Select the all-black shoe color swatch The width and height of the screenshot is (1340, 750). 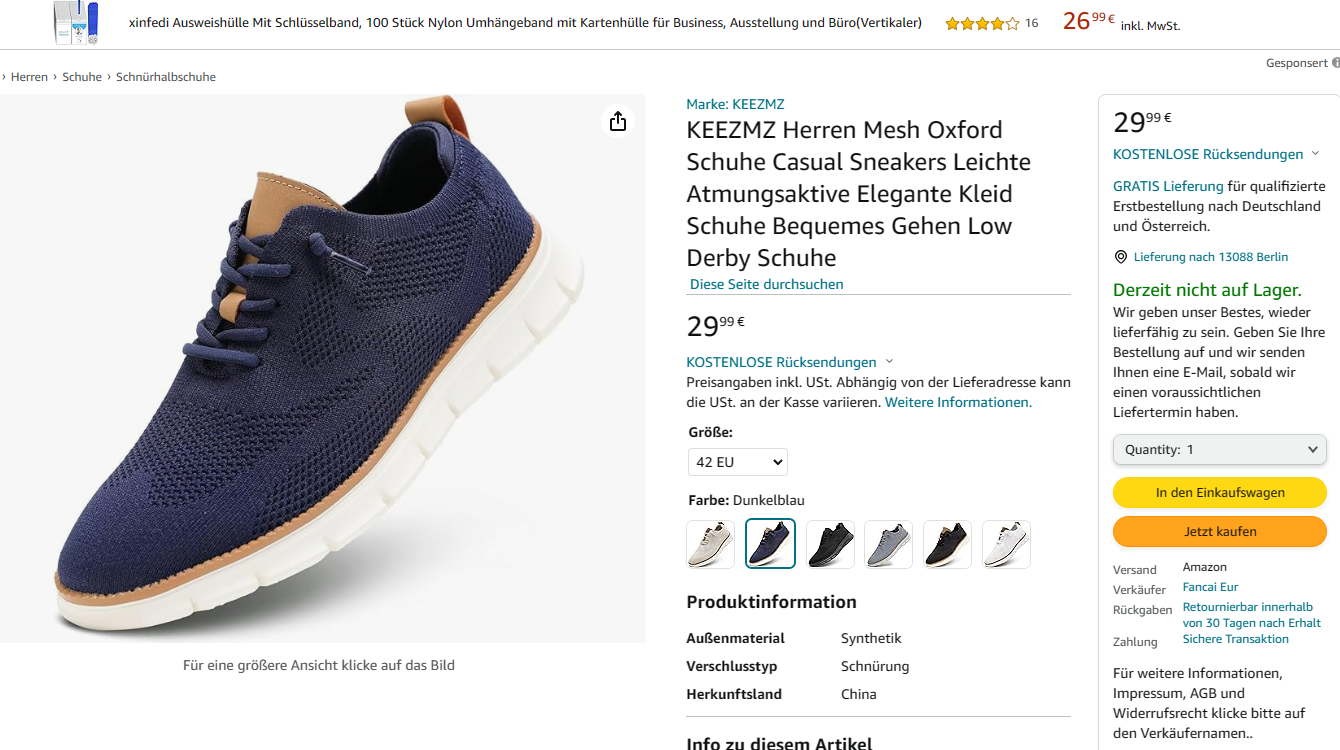click(x=830, y=544)
